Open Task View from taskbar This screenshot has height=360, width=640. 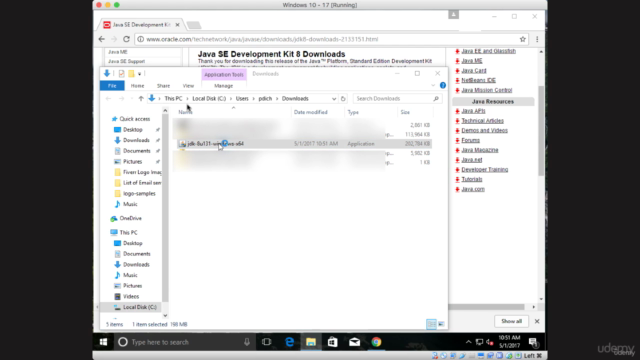(267, 342)
